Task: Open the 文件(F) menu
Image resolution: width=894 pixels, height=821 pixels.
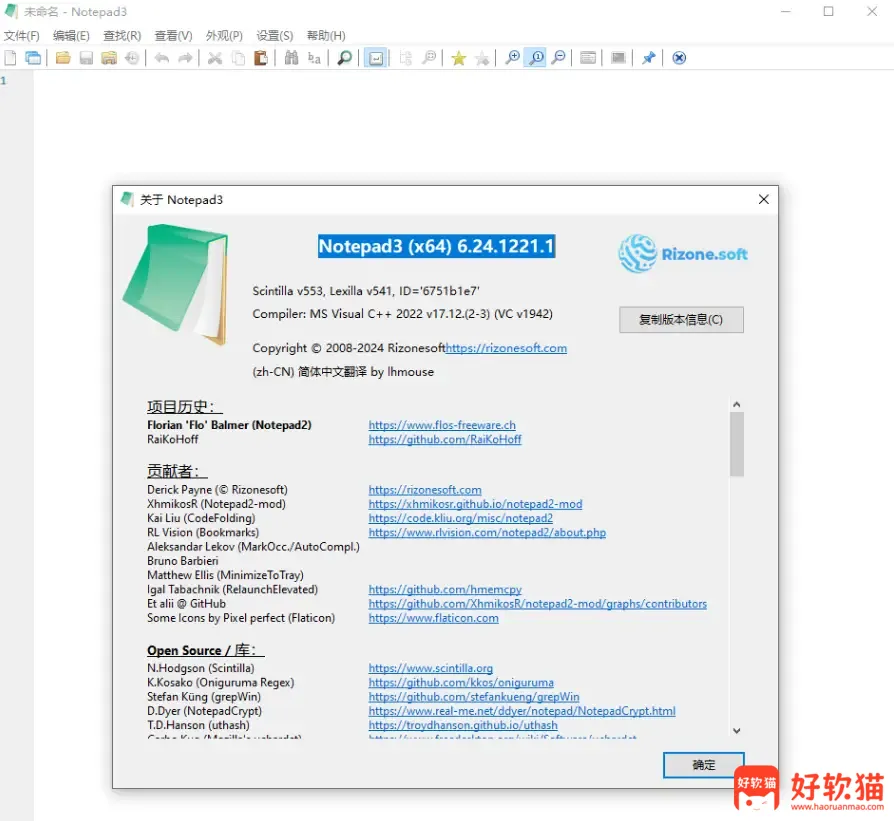Action: [21, 35]
